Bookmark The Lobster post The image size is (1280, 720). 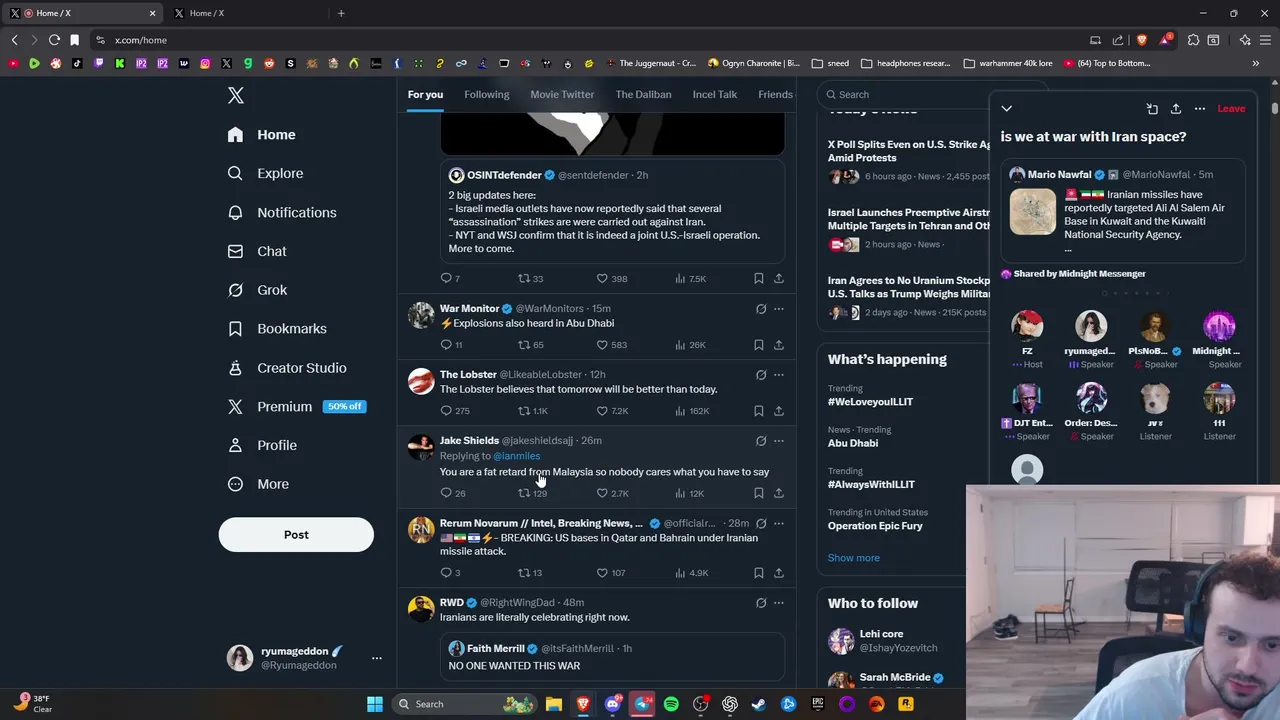coord(759,411)
